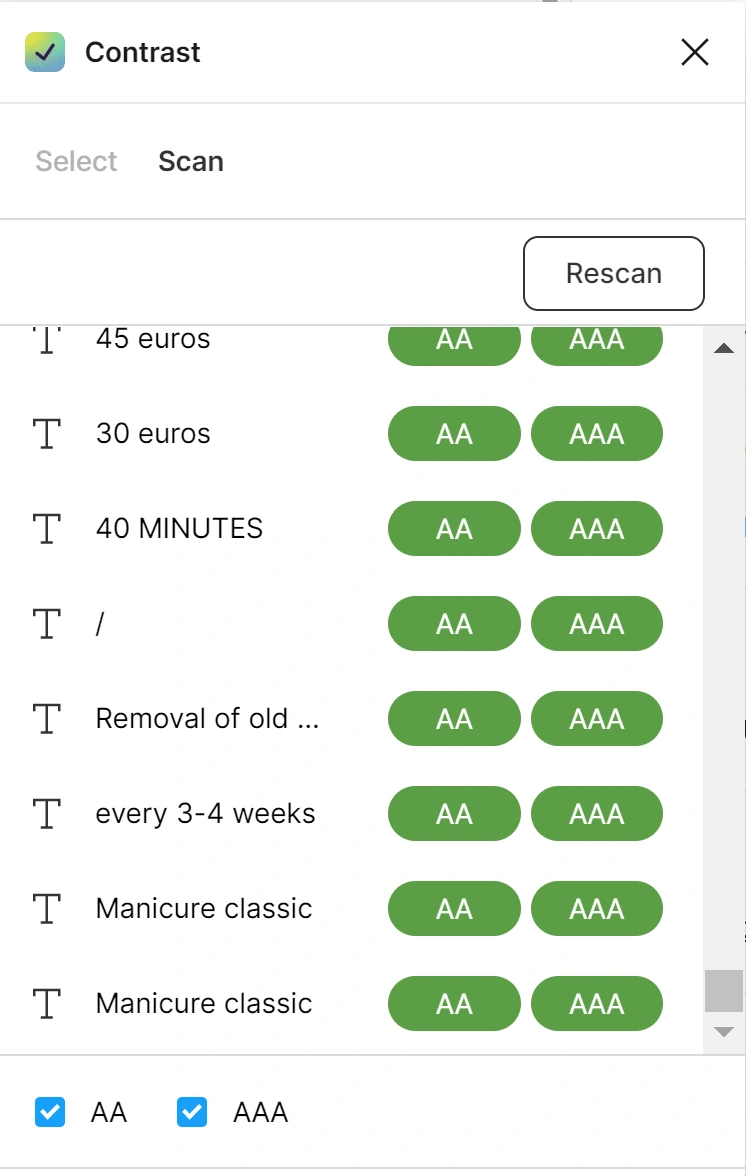Close the Contrast plugin panel
Image resolution: width=746 pixels, height=1176 pixels.
pyautogui.click(x=694, y=52)
